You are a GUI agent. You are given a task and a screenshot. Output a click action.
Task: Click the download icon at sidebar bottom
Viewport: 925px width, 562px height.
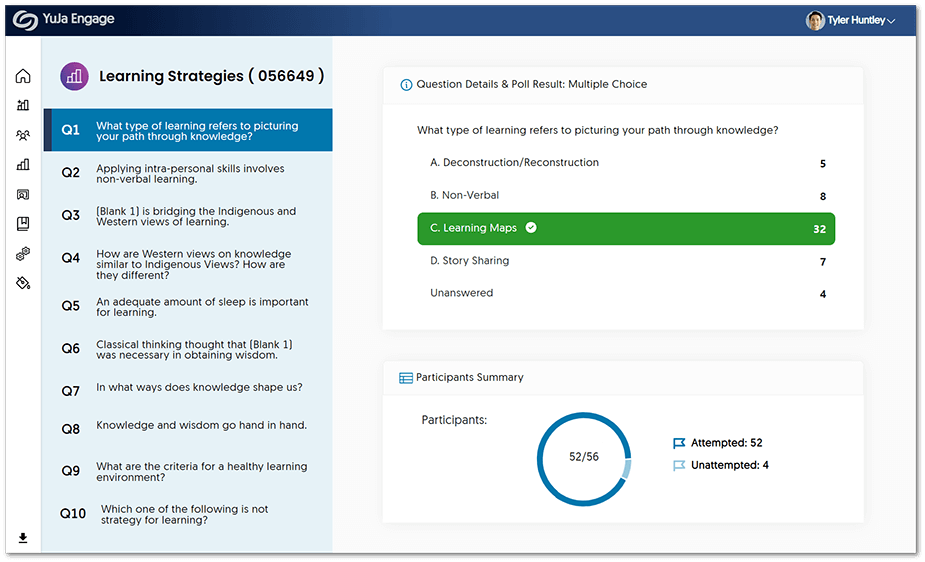click(23, 538)
